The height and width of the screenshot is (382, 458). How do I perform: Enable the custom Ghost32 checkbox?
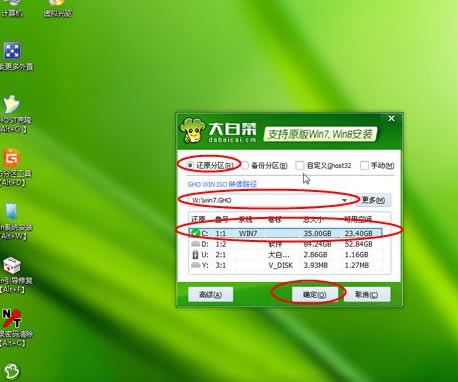click(x=300, y=165)
